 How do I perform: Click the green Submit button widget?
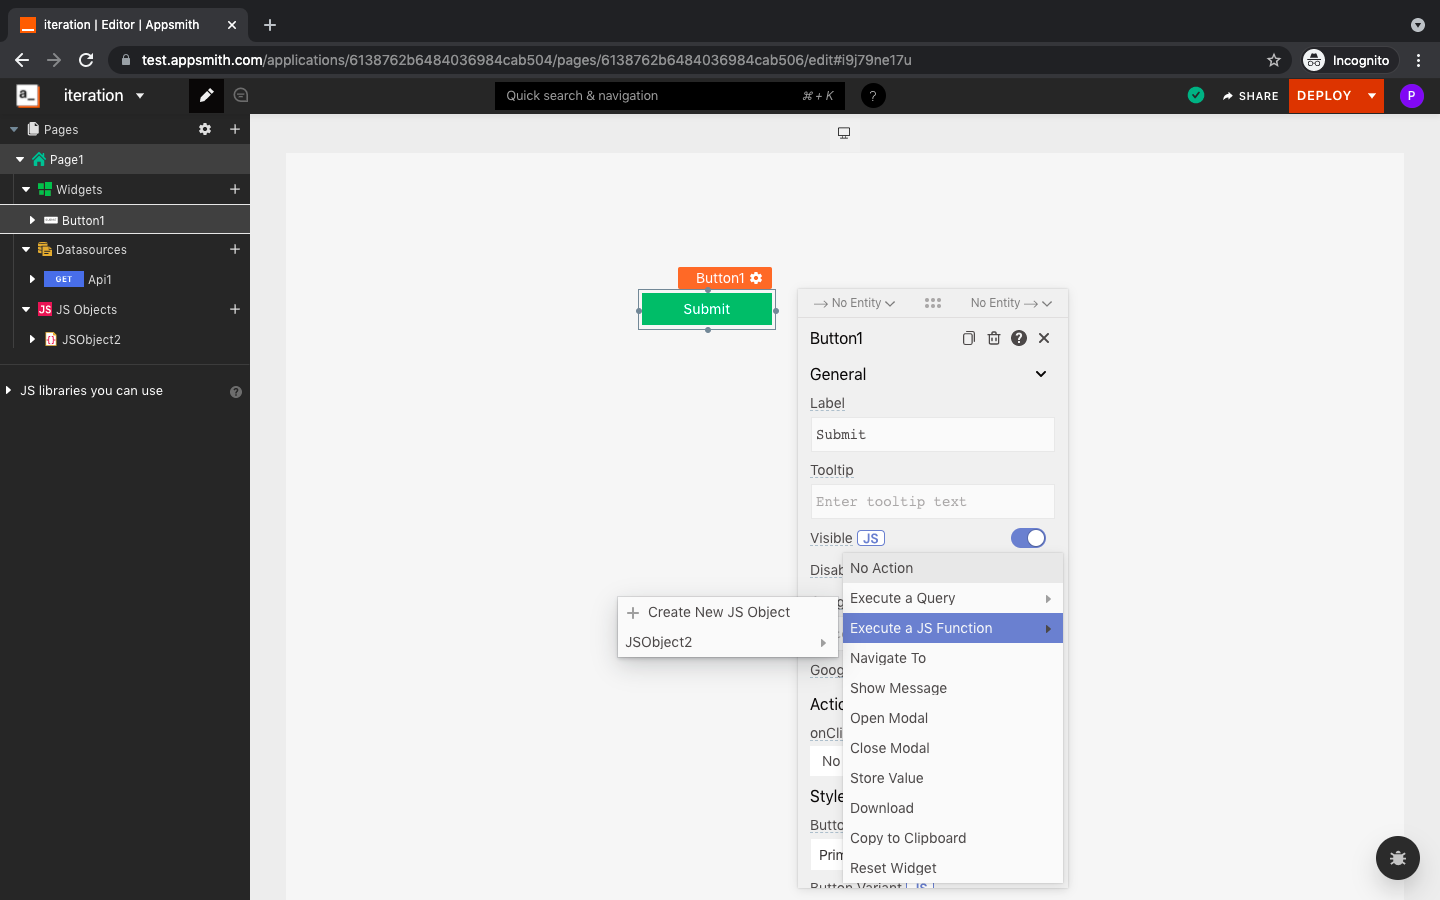click(x=707, y=309)
